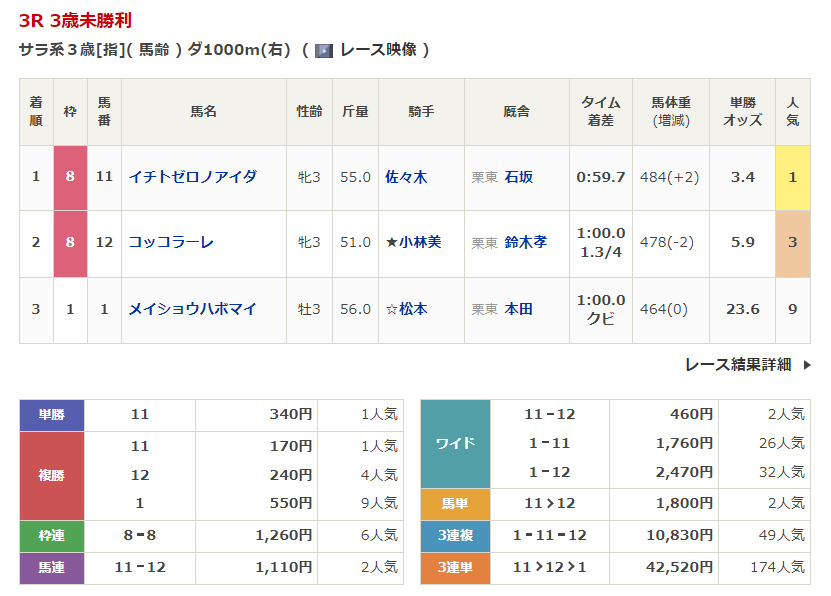The image size is (831, 596).
Task: Open trainer 本田 page
Action: 519,309
